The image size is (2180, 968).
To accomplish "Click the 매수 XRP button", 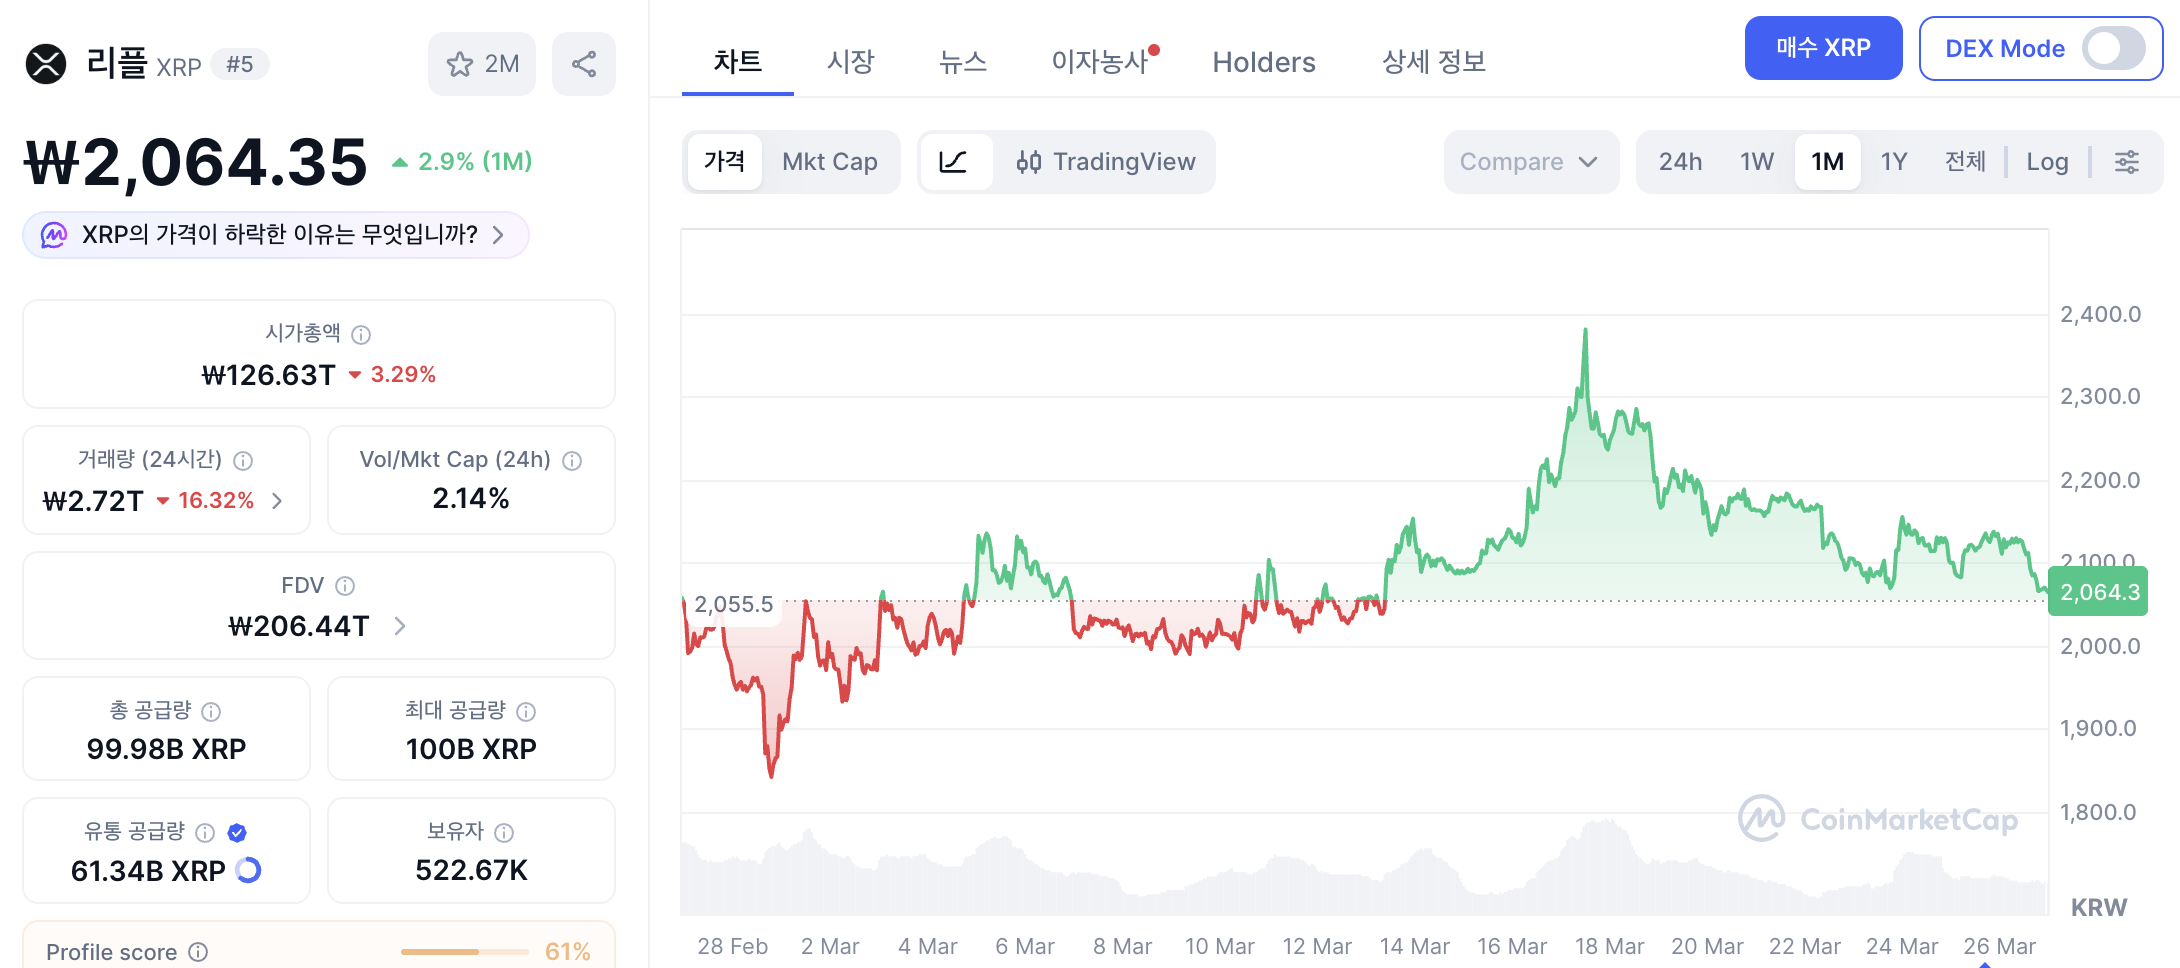I will 1823,48.
